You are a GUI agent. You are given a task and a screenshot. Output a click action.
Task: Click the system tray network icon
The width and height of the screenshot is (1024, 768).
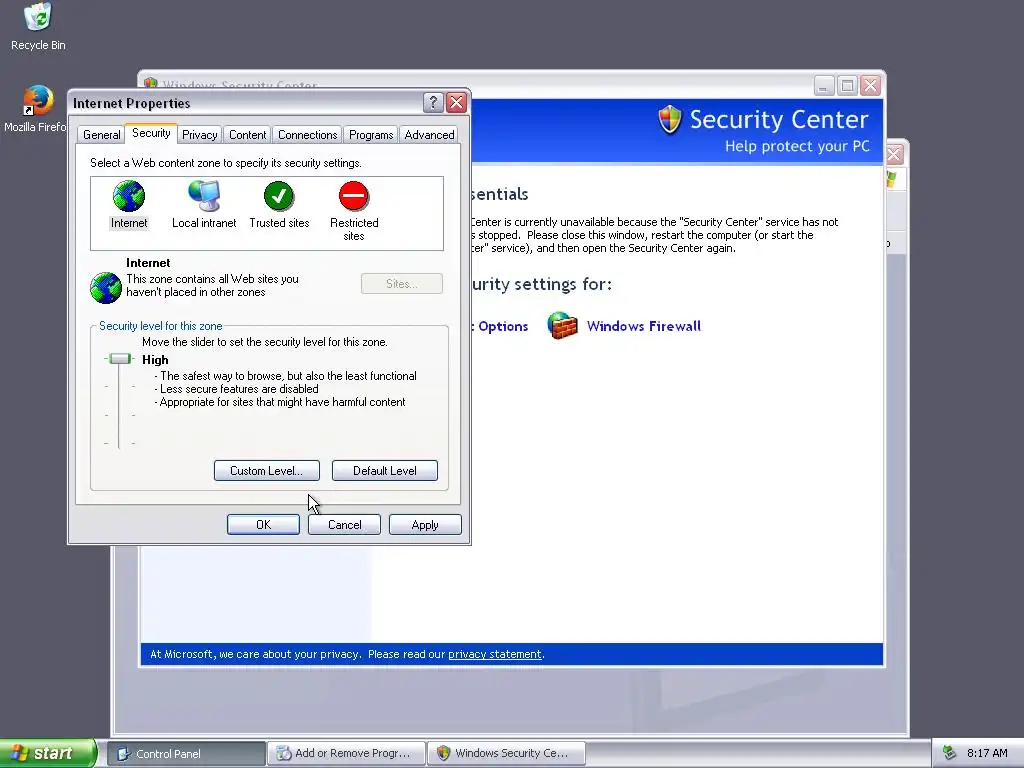click(950, 753)
